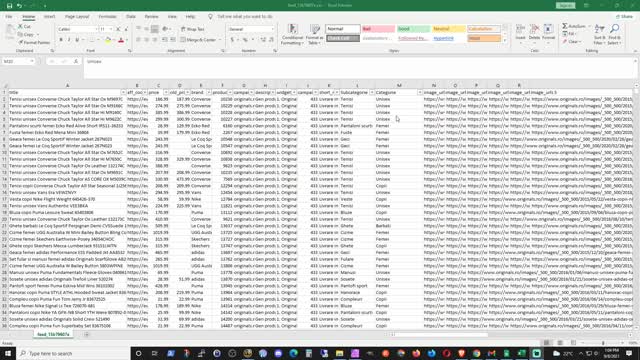Switch to the View tab
640x360 pixels.
(x=172, y=17)
